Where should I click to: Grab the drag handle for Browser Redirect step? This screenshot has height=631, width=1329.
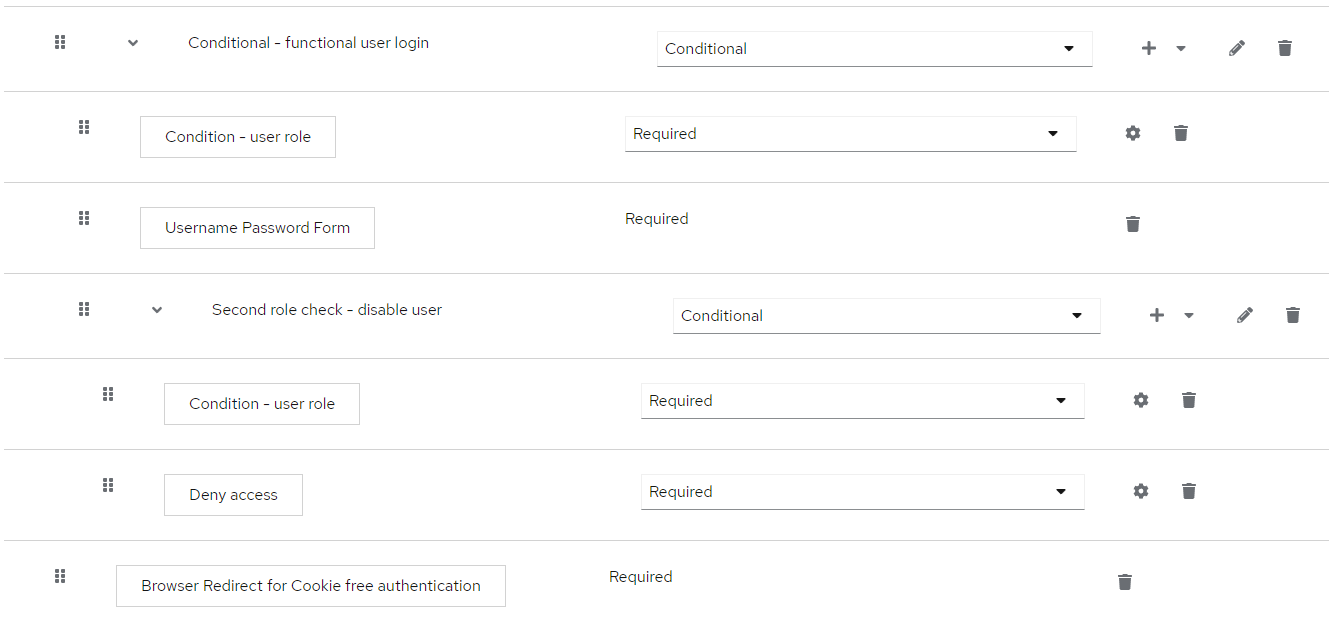(60, 576)
